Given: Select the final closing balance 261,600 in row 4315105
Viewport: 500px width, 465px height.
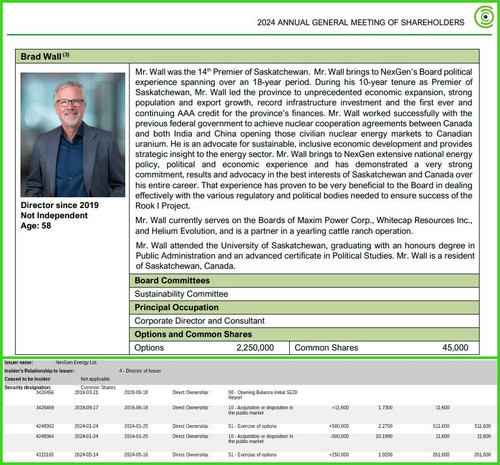Looking at the screenshot, I should [482, 455].
